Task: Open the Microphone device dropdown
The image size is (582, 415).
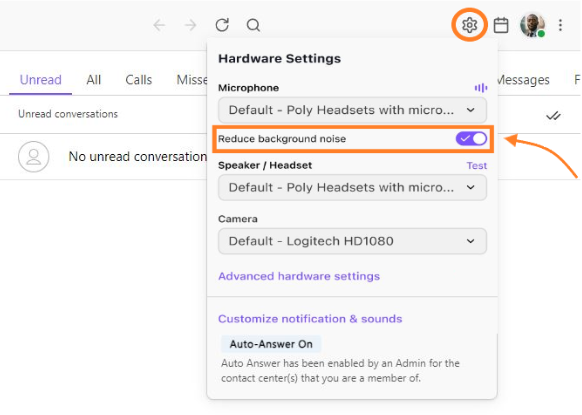Action: pos(352,110)
